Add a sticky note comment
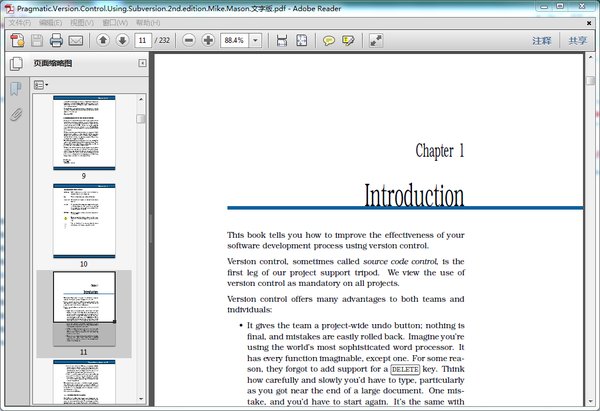600x411 pixels. tap(329, 40)
